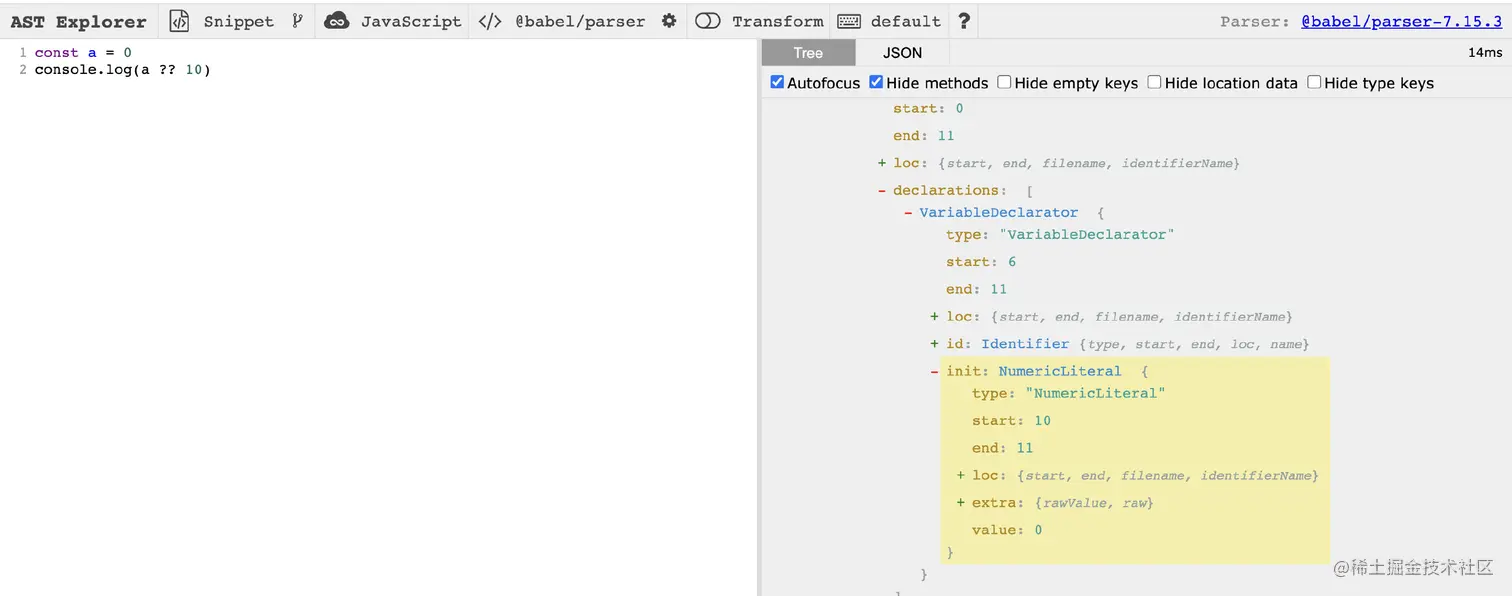This screenshot has width=1512, height=596.
Task: Click the keyboard keymap icon
Action: [849, 21]
